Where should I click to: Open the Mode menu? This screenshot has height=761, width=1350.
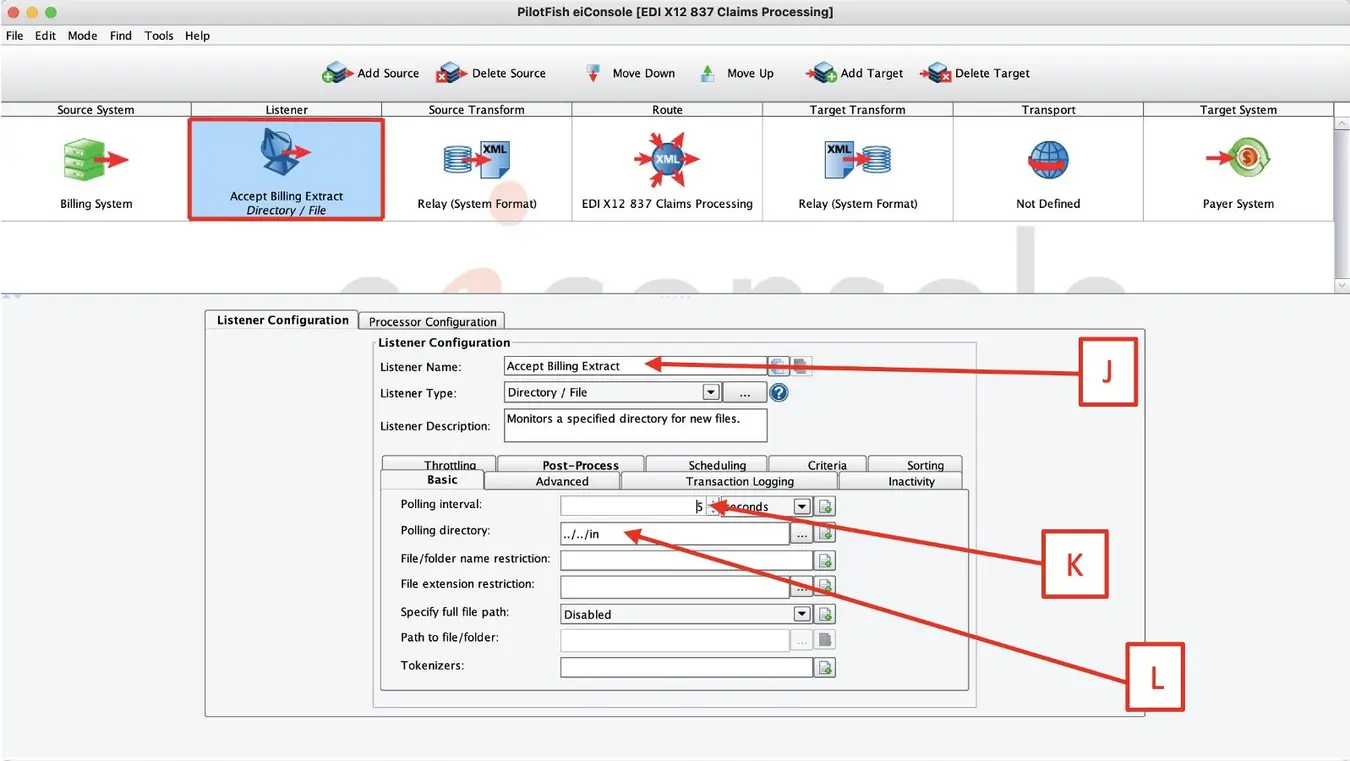click(82, 35)
